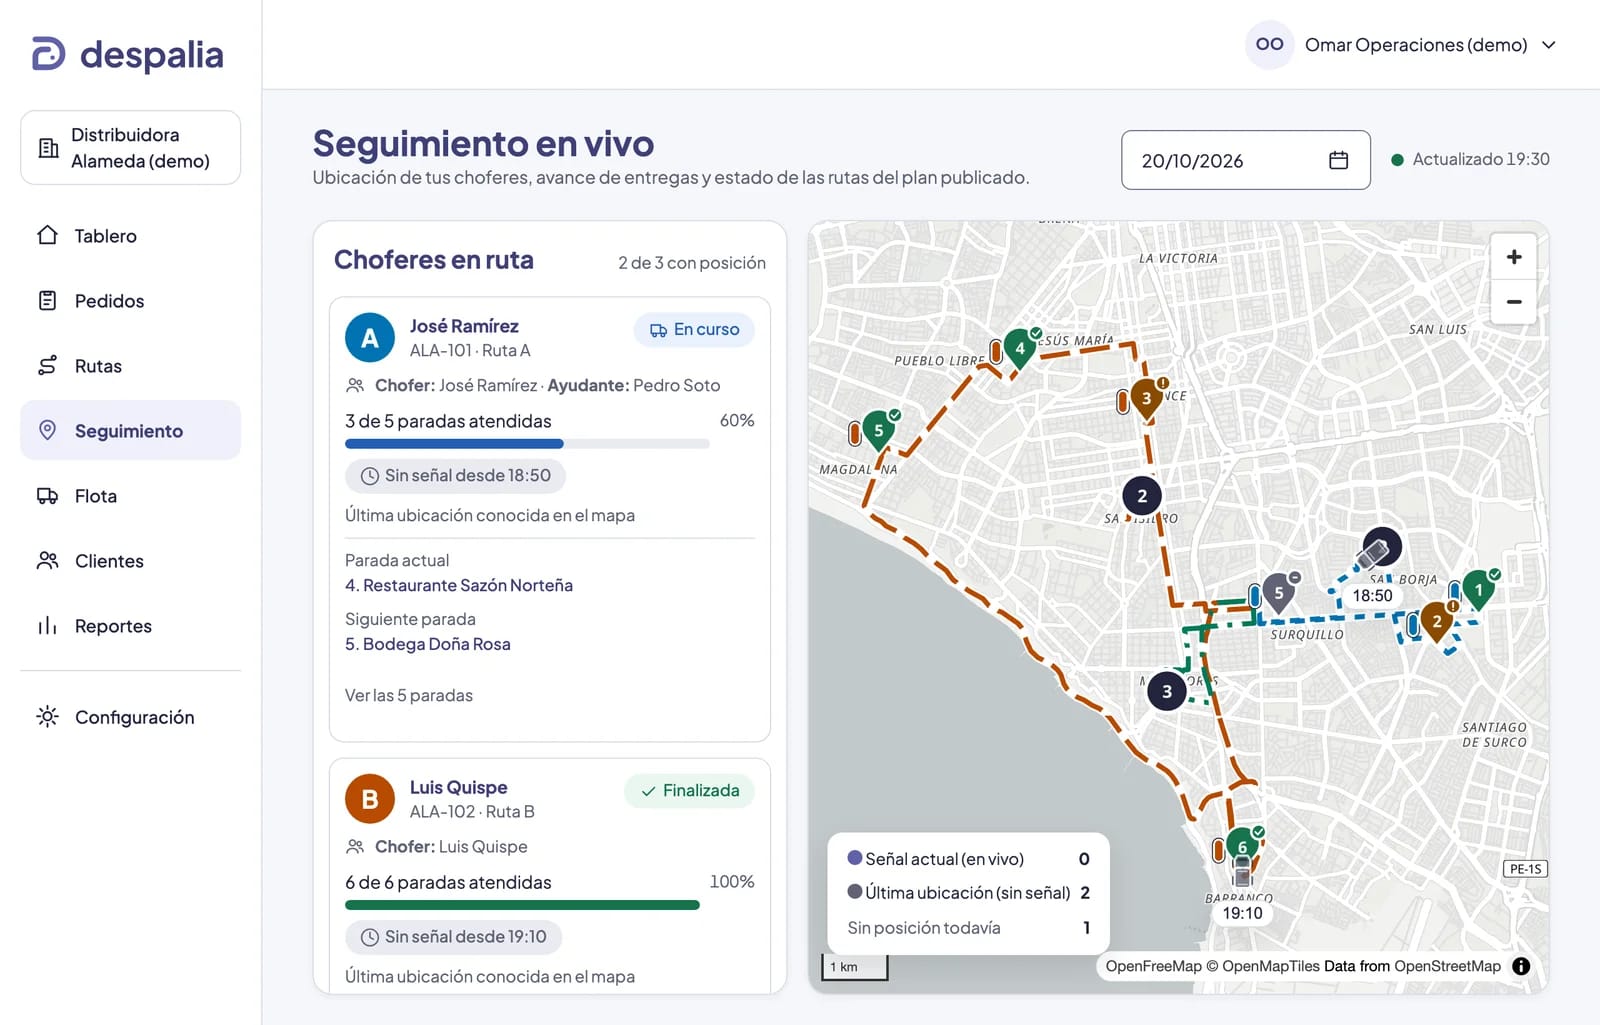The width and height of the screenshot is (1600, 1025).
Task: Go to the Rutas section
Action: [130, 366]
